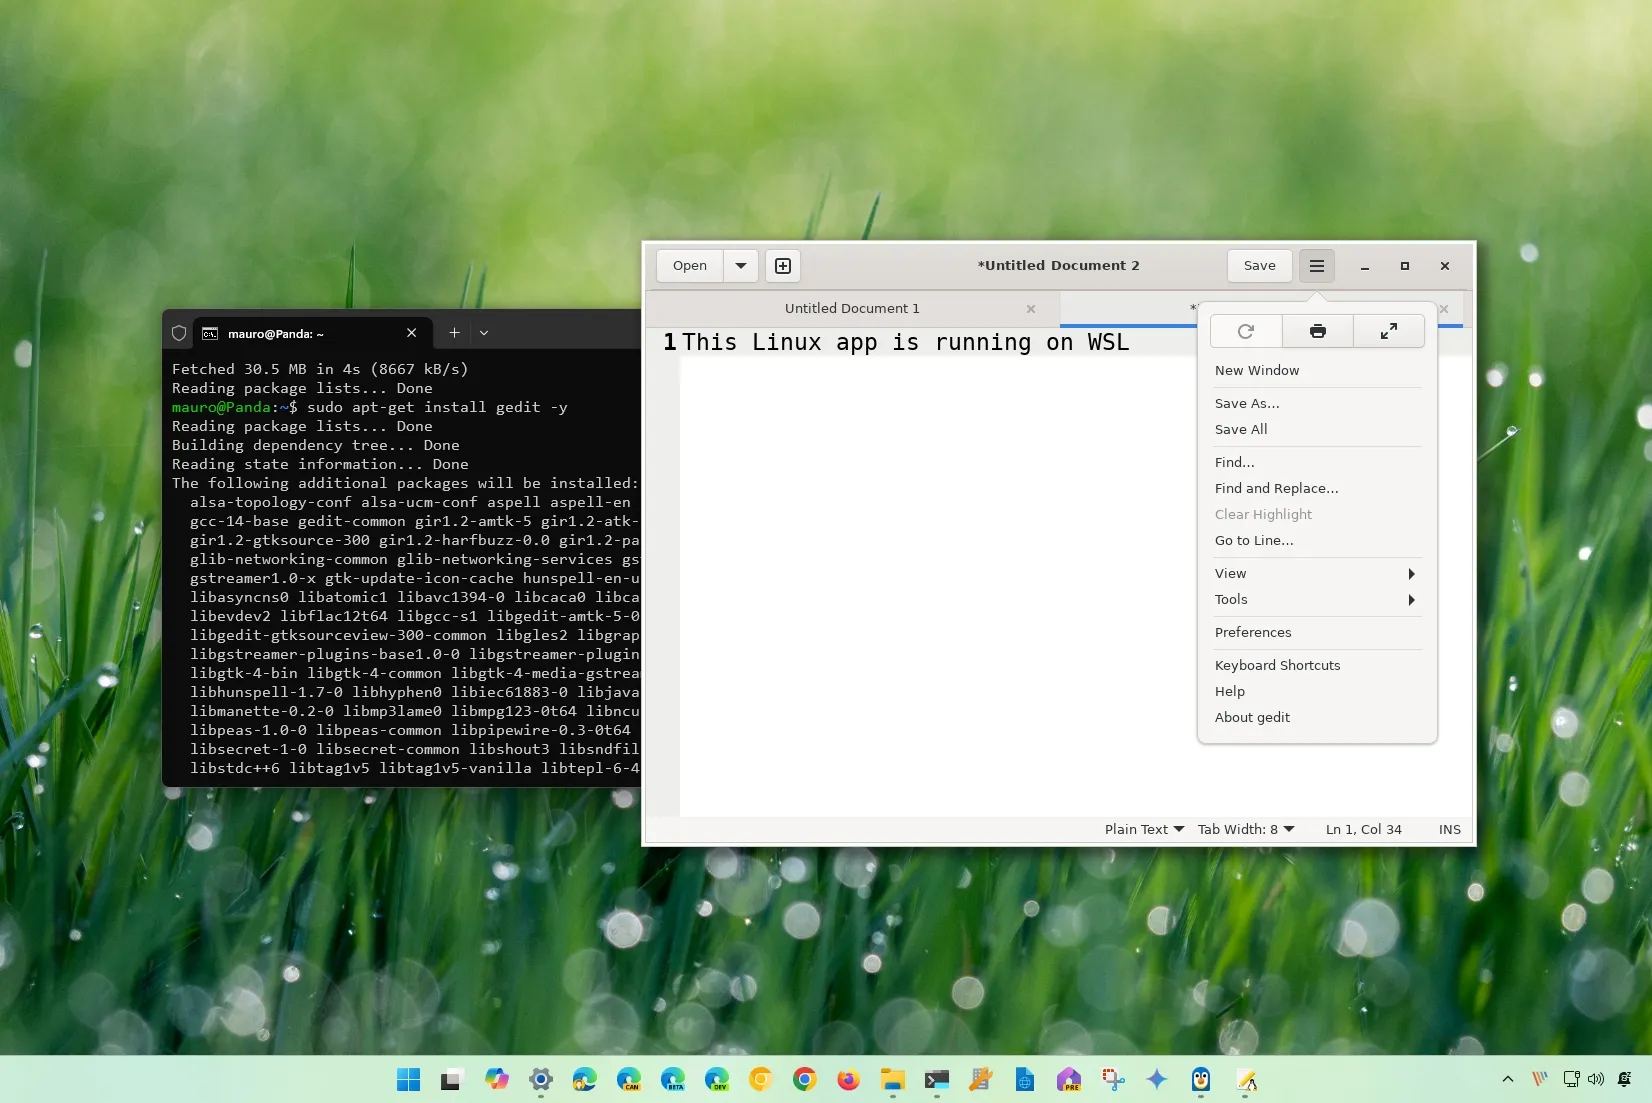Maximize the gedit window
Screen dimensions: 1652x1103
pos(1404,266)
